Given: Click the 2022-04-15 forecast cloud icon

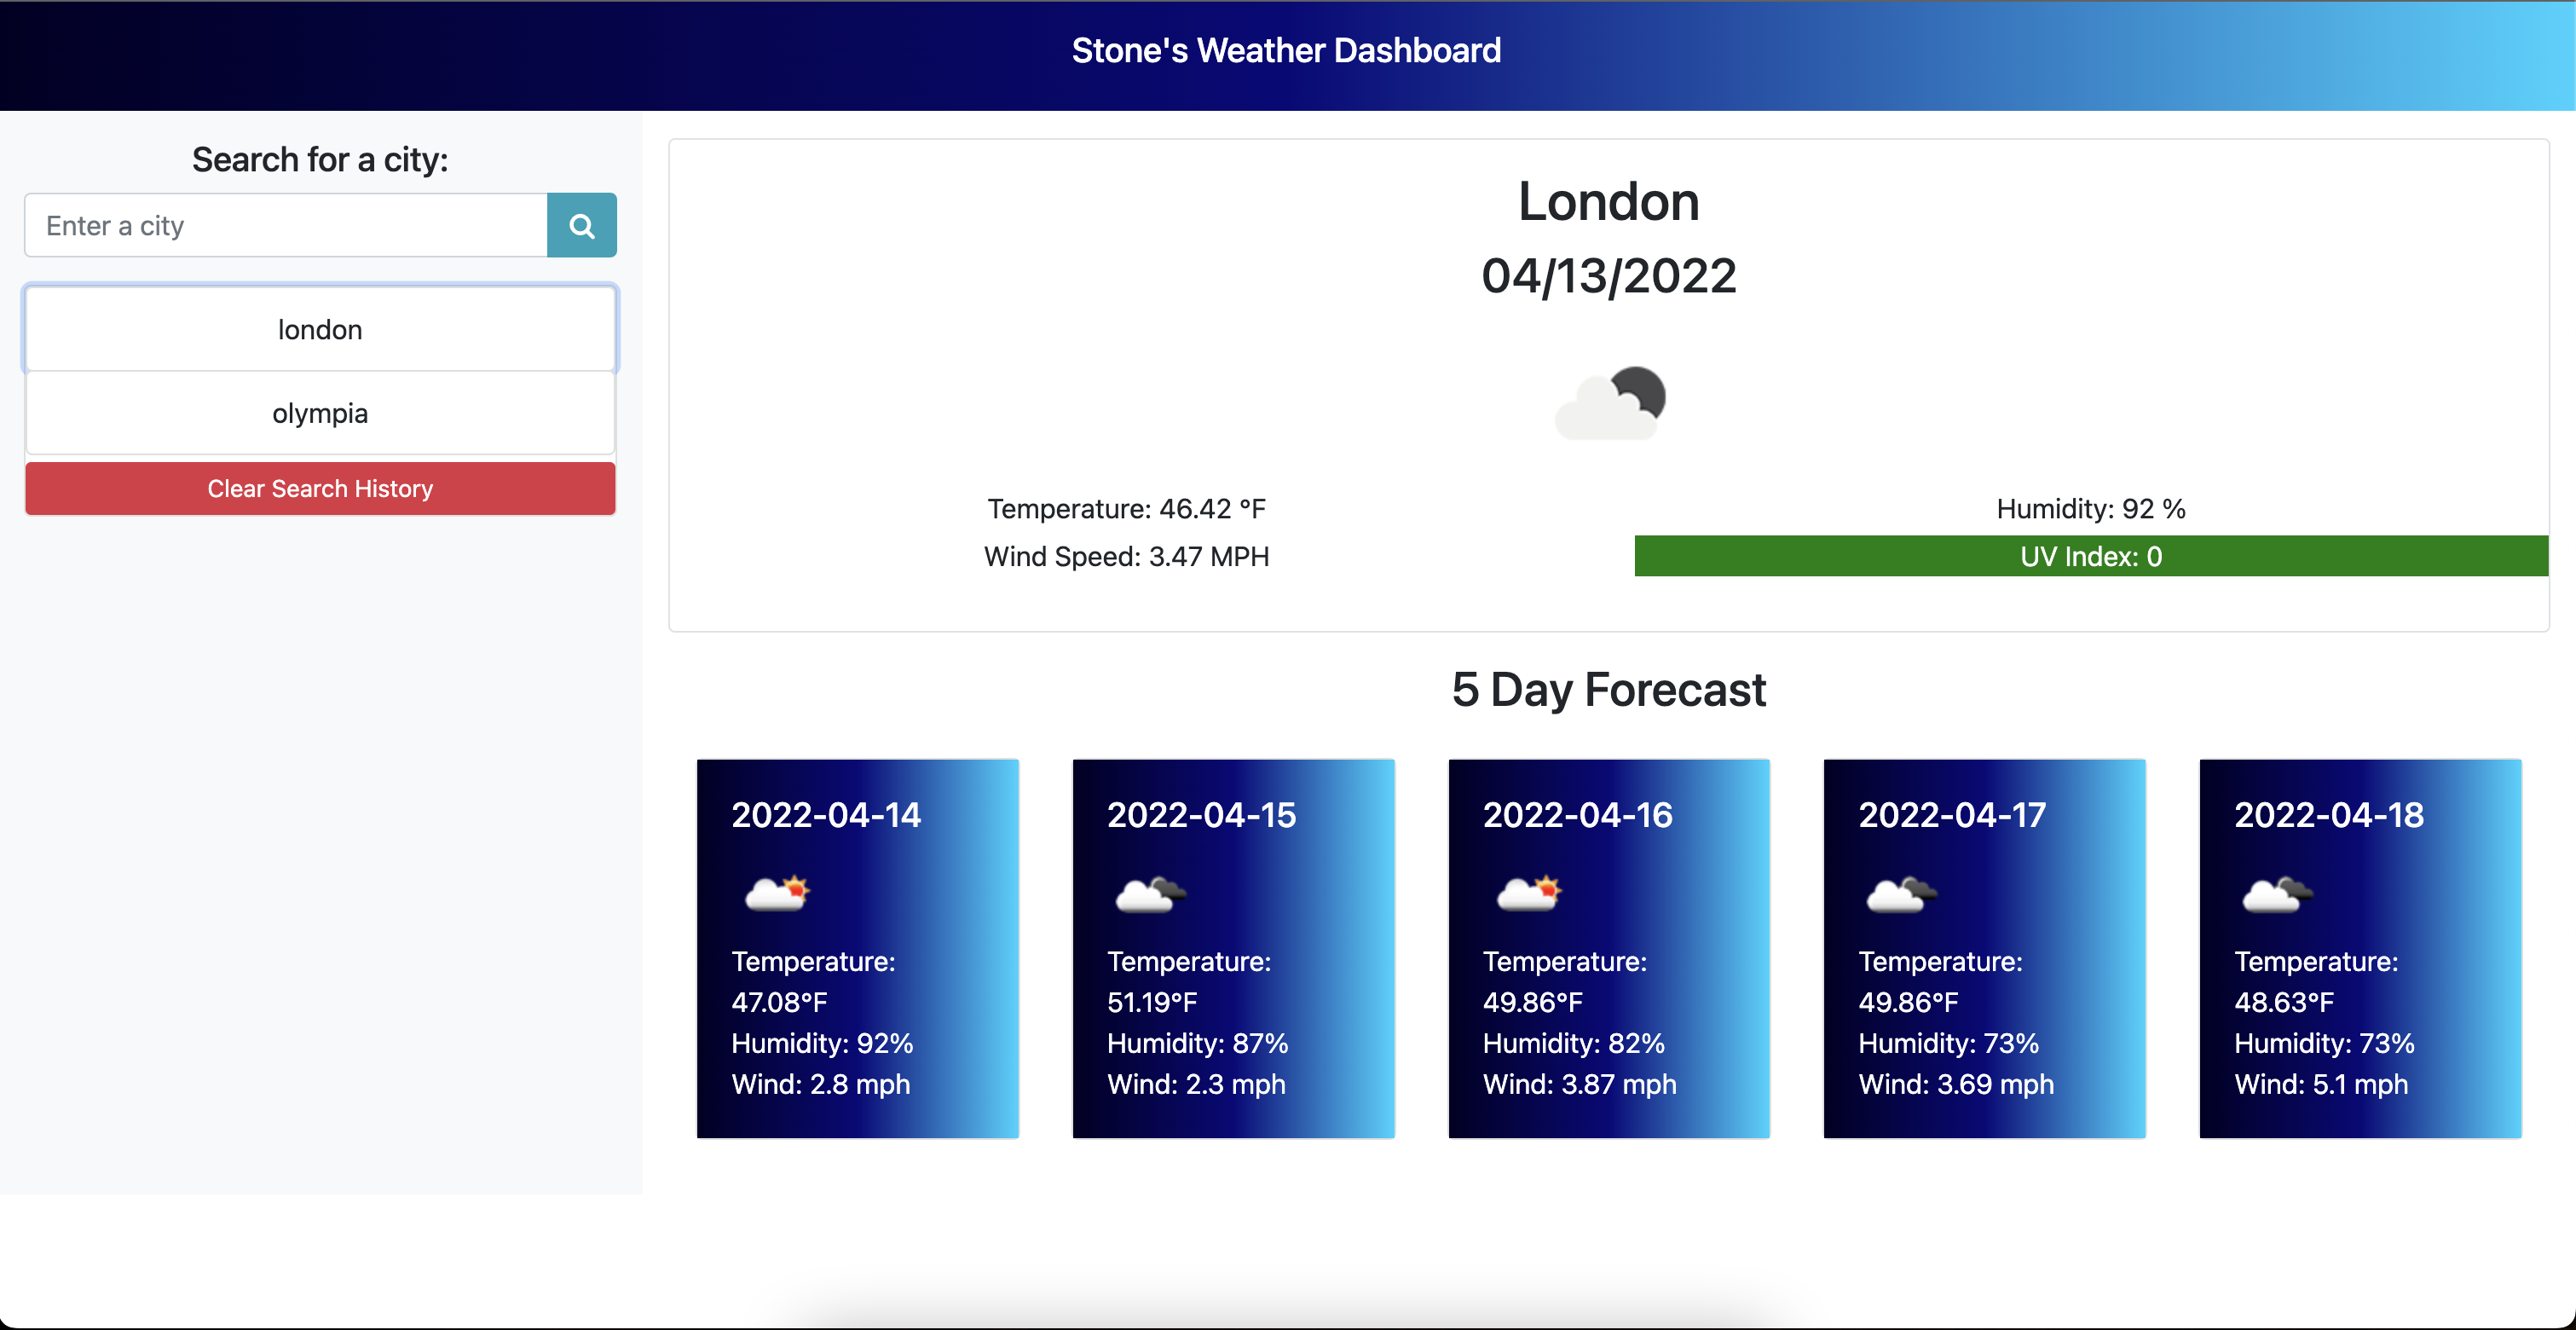Looking at the screenshot, I should tap(1151, 893).
